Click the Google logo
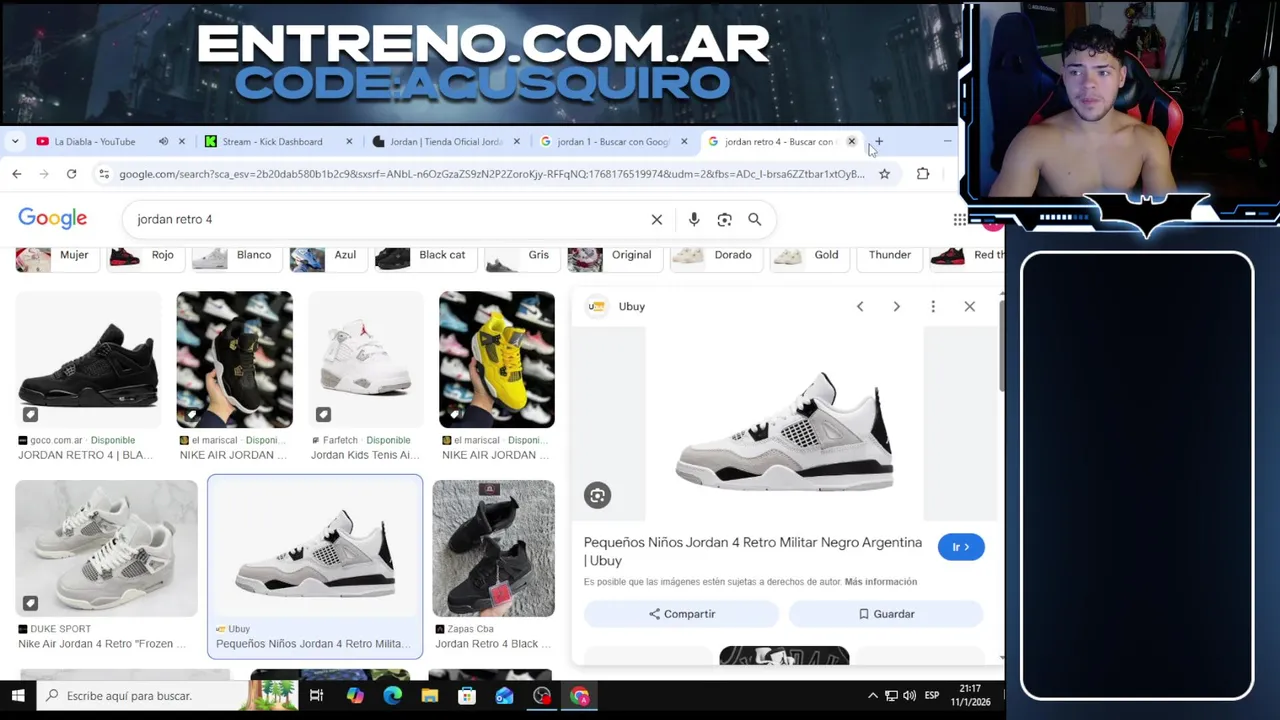 (x=53, y=219)
